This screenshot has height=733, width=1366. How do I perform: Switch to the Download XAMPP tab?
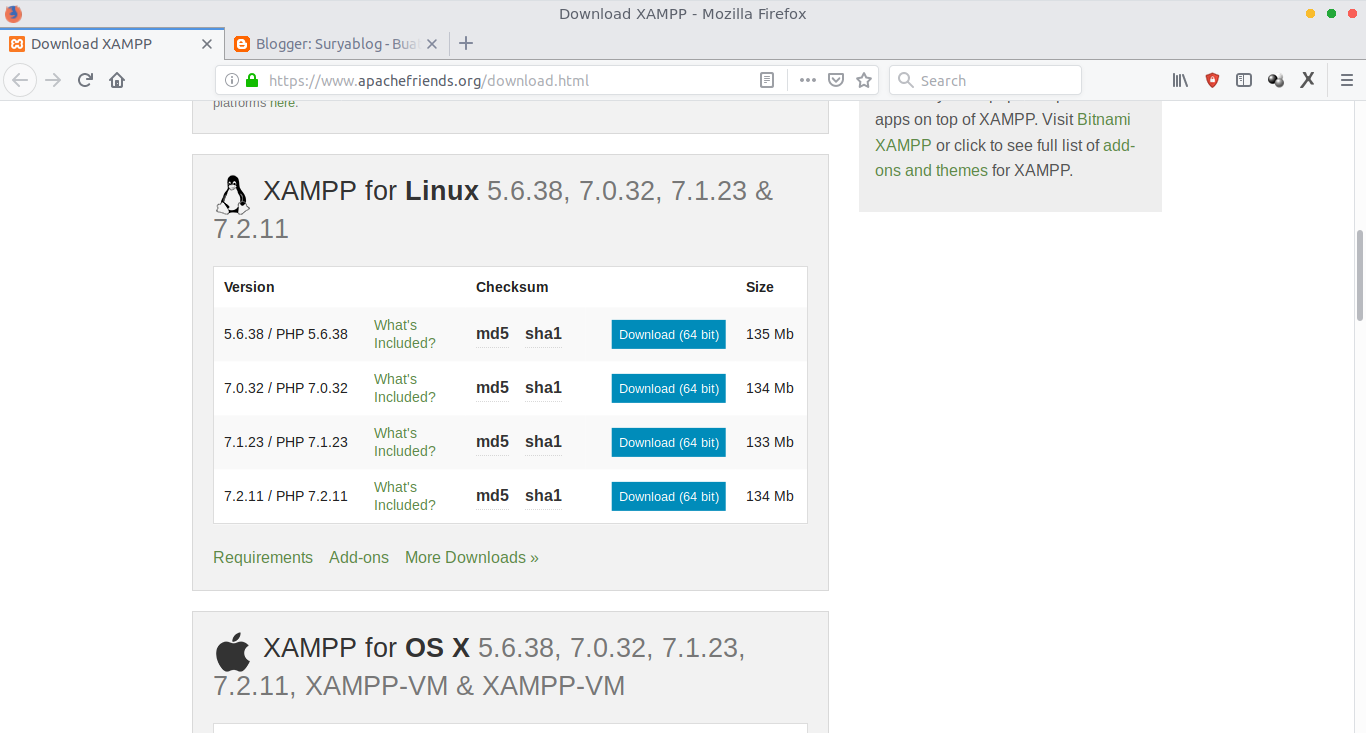[112, 44]
